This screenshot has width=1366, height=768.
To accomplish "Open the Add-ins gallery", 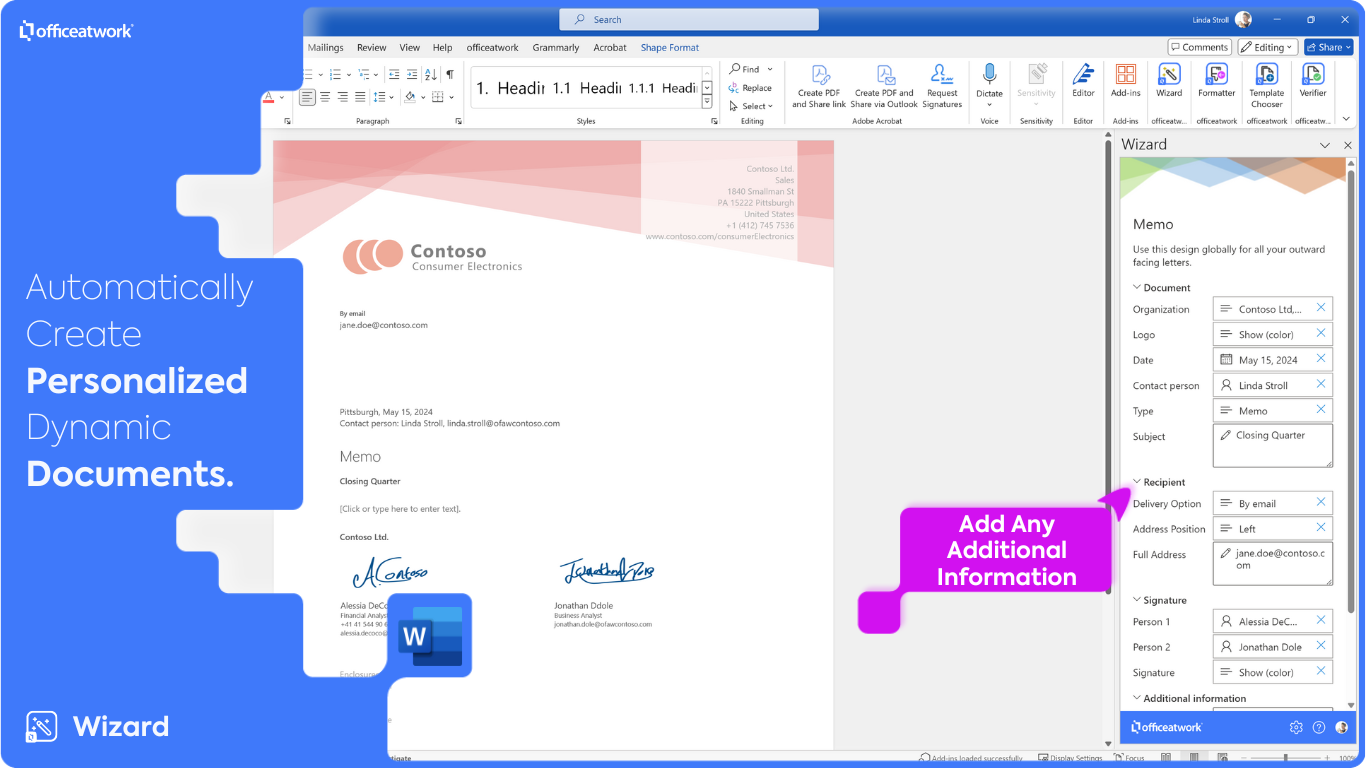I will [1126, 80].
